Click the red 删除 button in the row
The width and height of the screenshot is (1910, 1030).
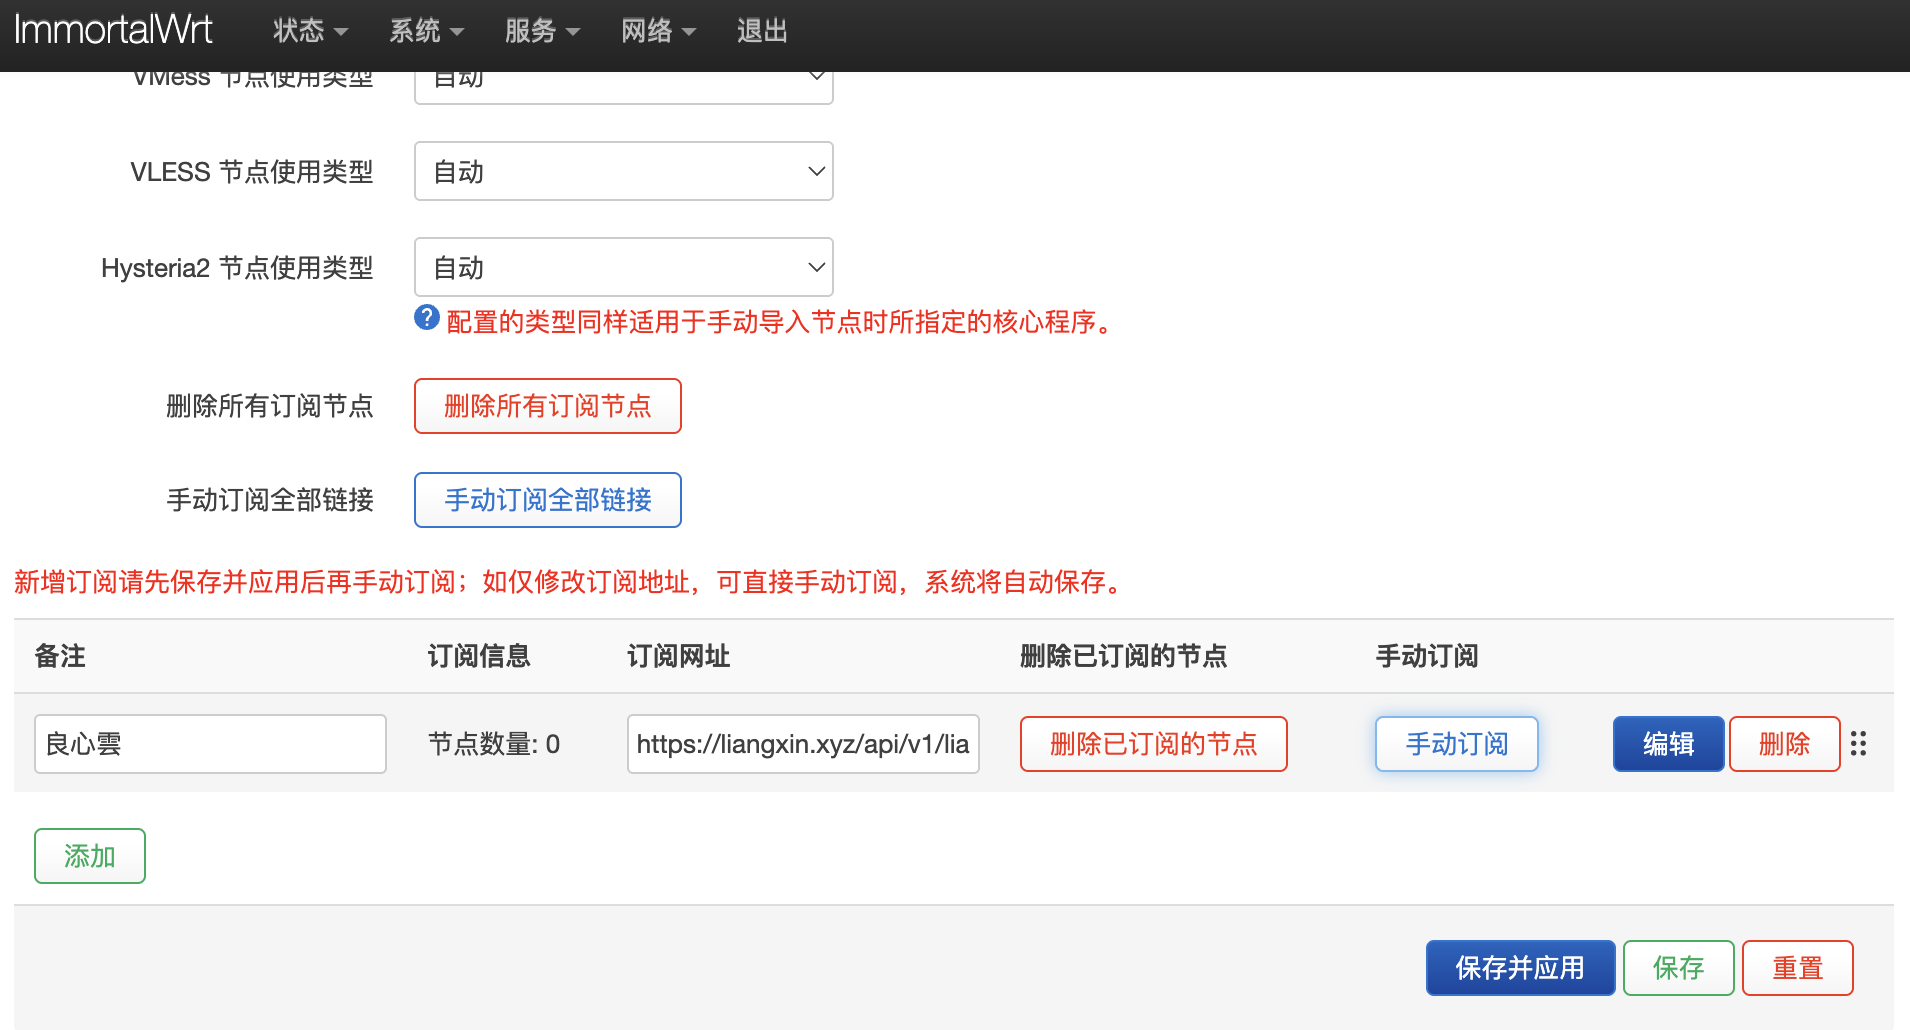[x=1785, y=744]
